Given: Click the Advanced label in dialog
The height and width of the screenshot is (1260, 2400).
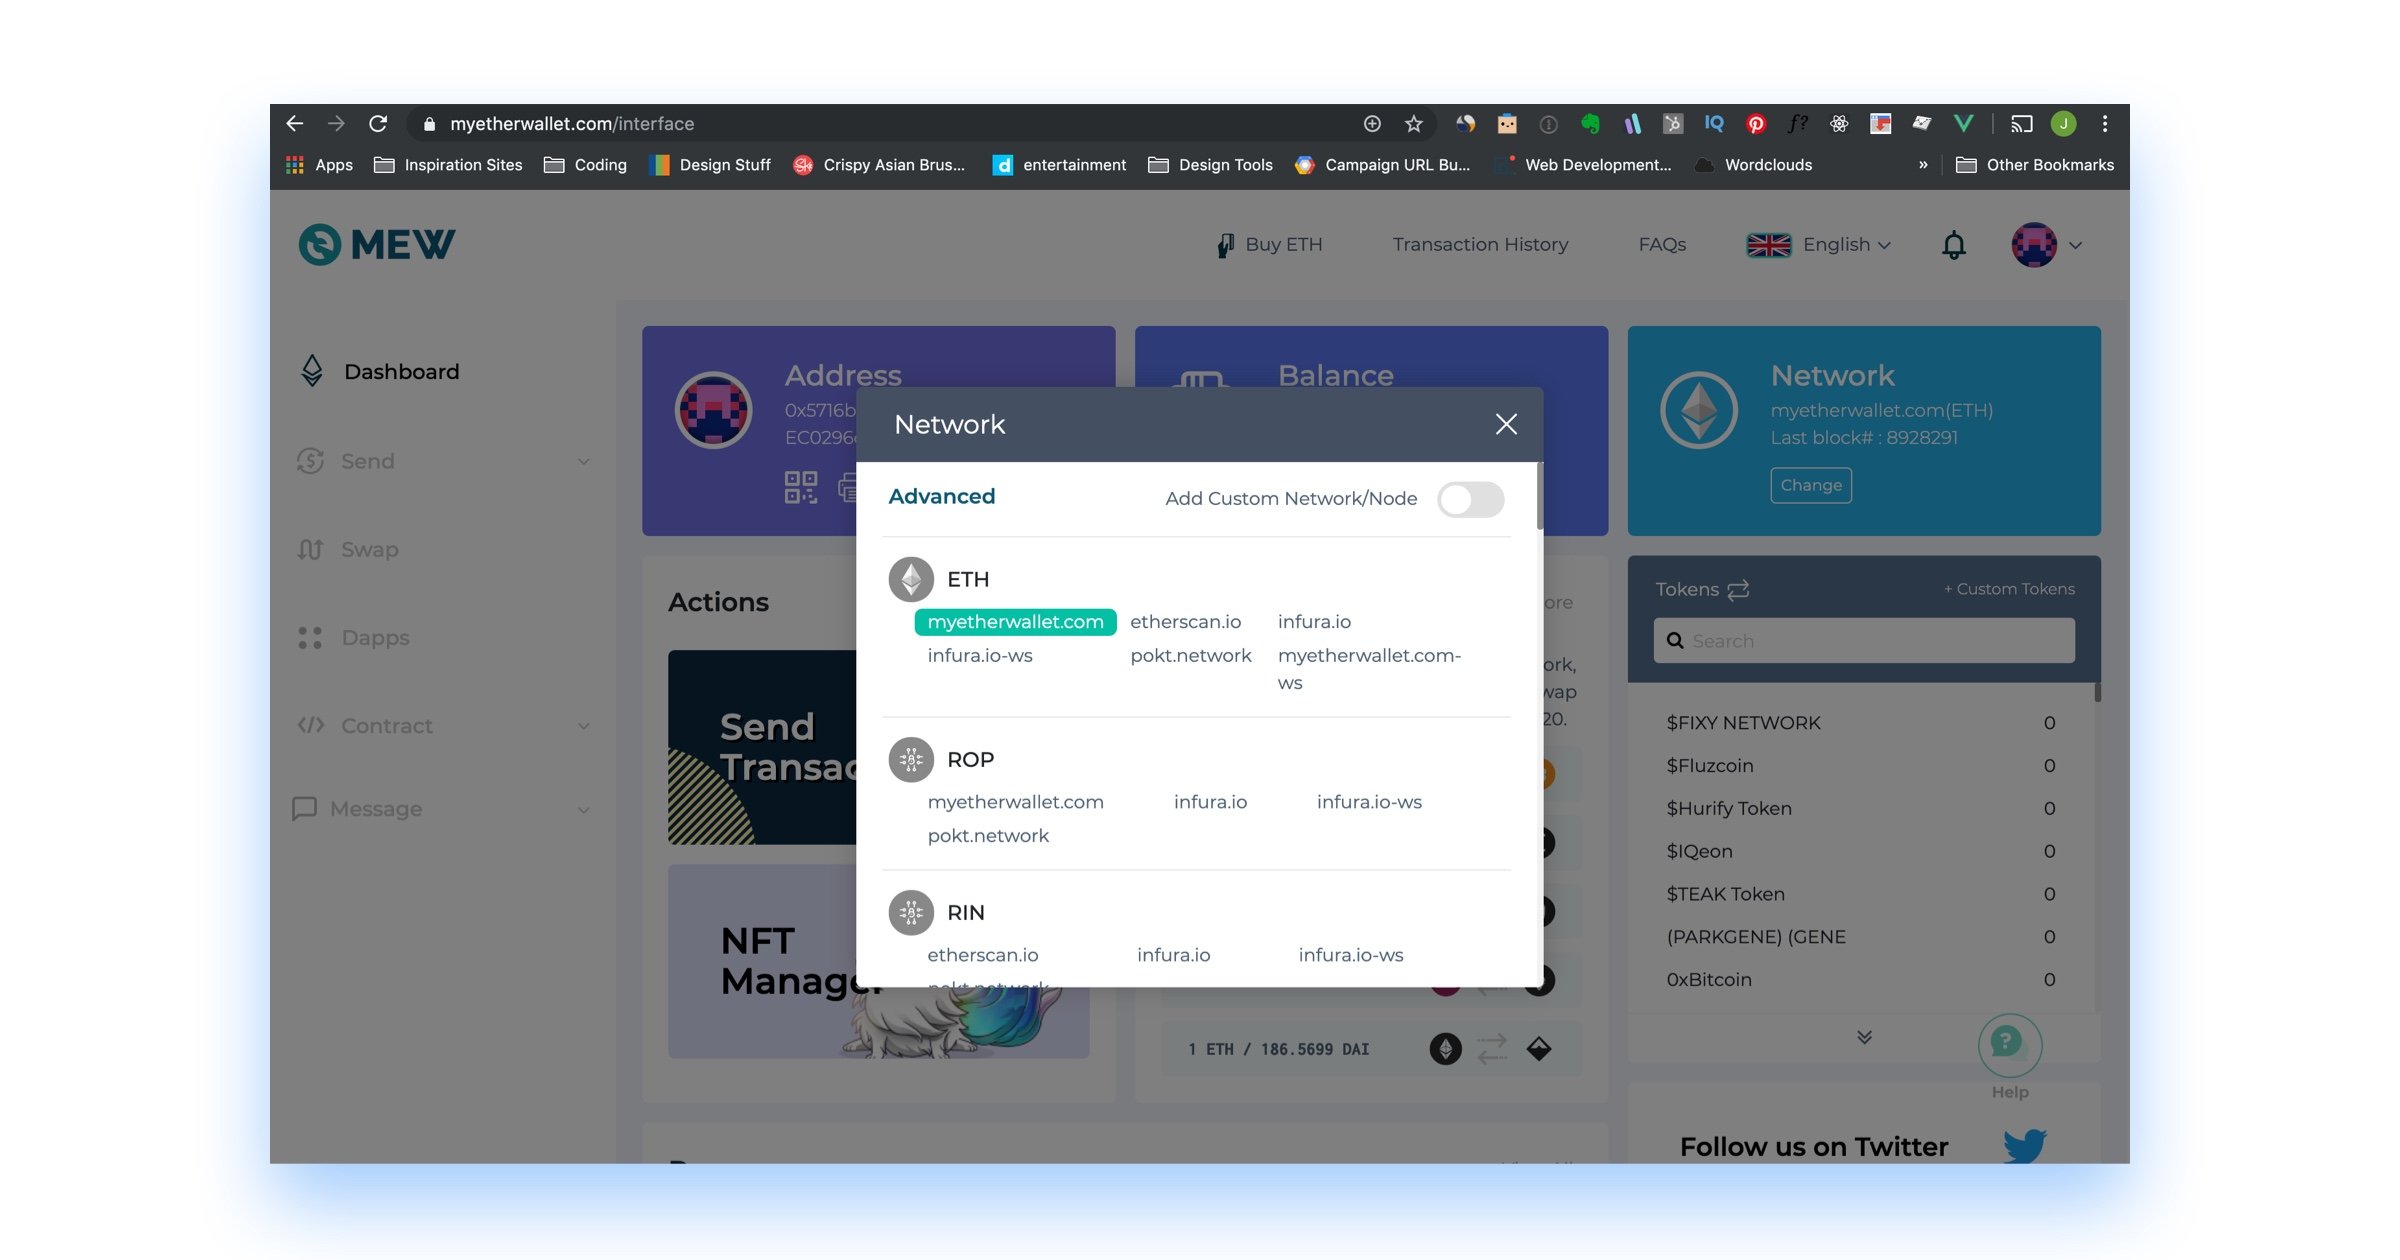Looking at the screenshot, I should click(941, 496).
